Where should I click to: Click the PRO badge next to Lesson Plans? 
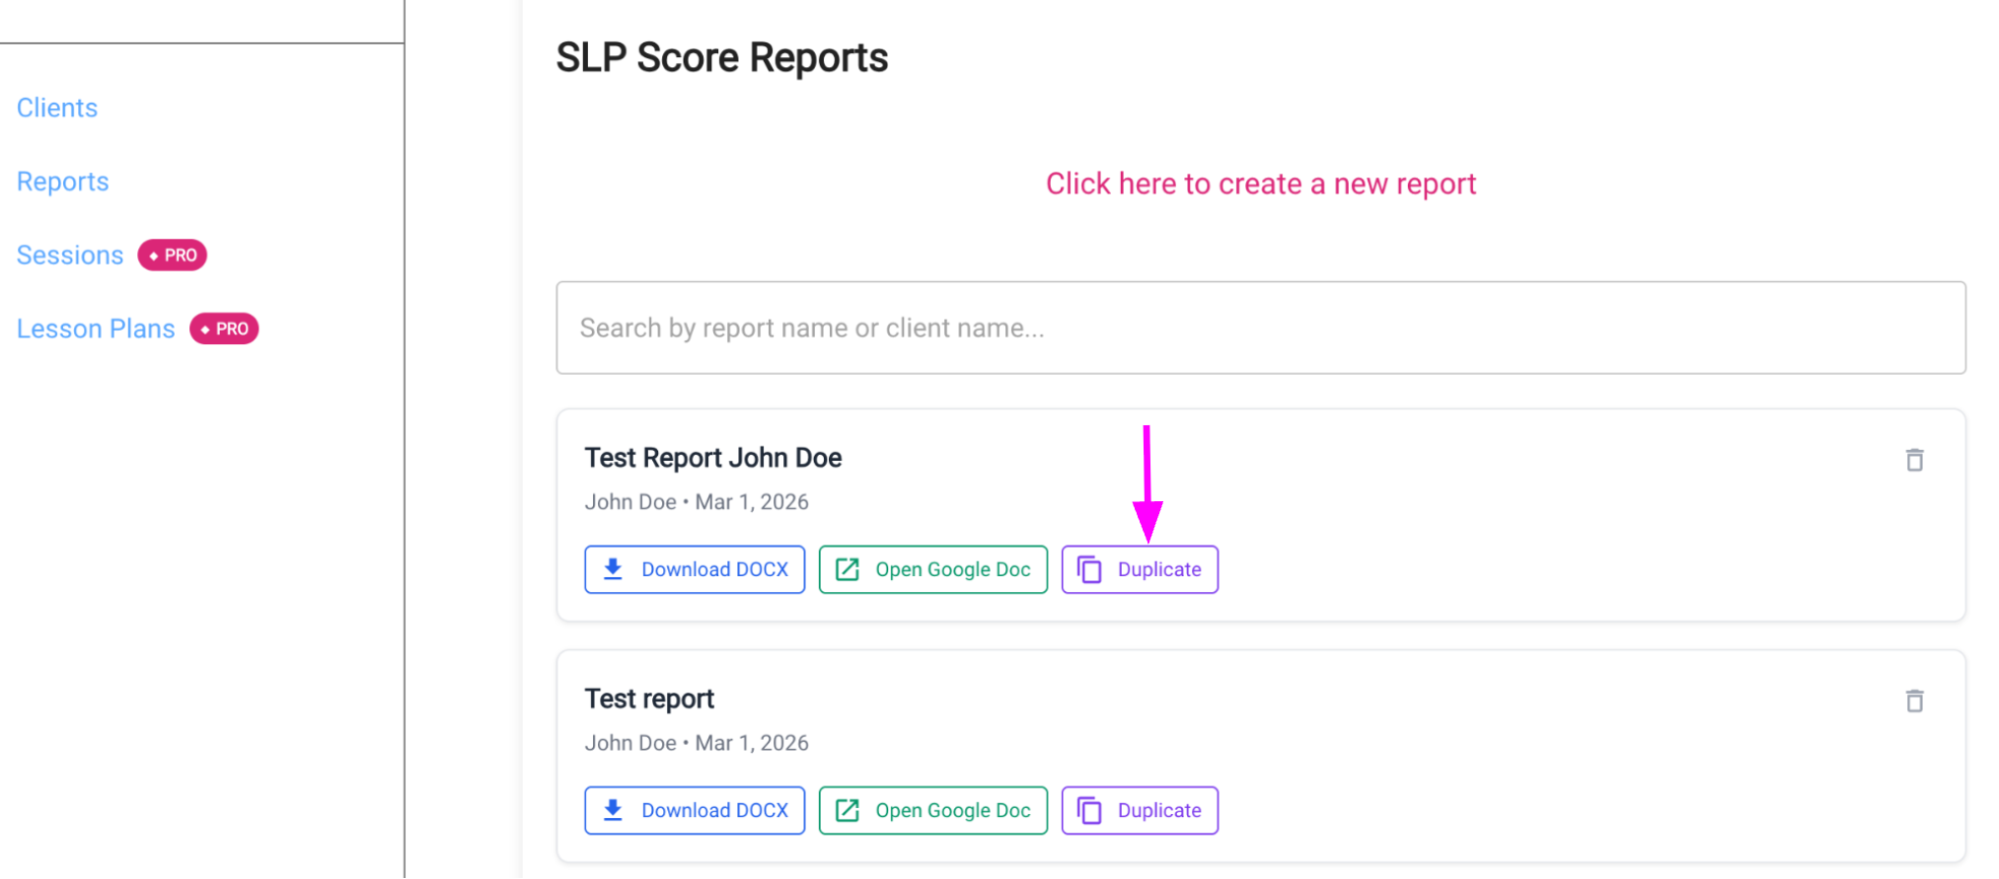point(224,328)
